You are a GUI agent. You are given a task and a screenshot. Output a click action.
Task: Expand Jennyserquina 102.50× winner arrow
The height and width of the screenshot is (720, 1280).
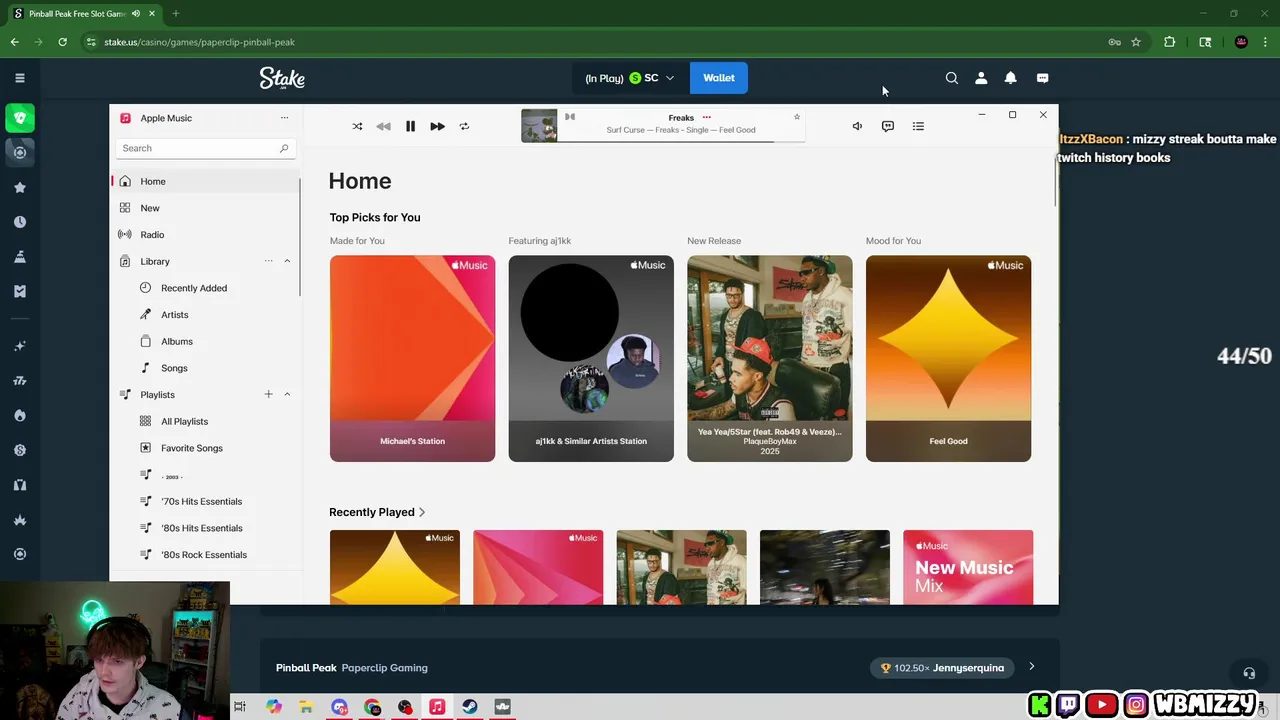1031,667
